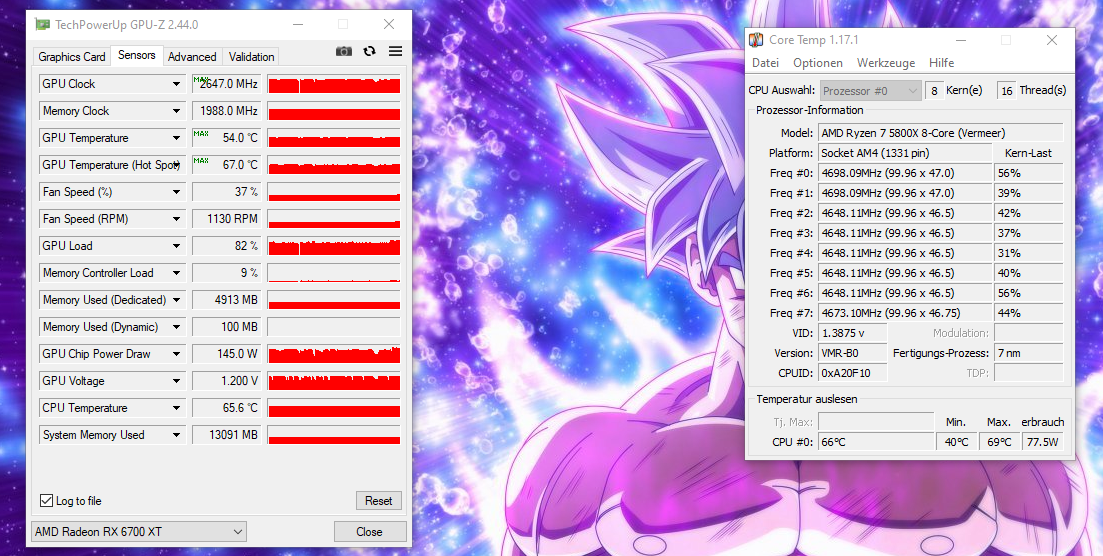Click the 0xA20F10 CPUID field

[853, 373]
